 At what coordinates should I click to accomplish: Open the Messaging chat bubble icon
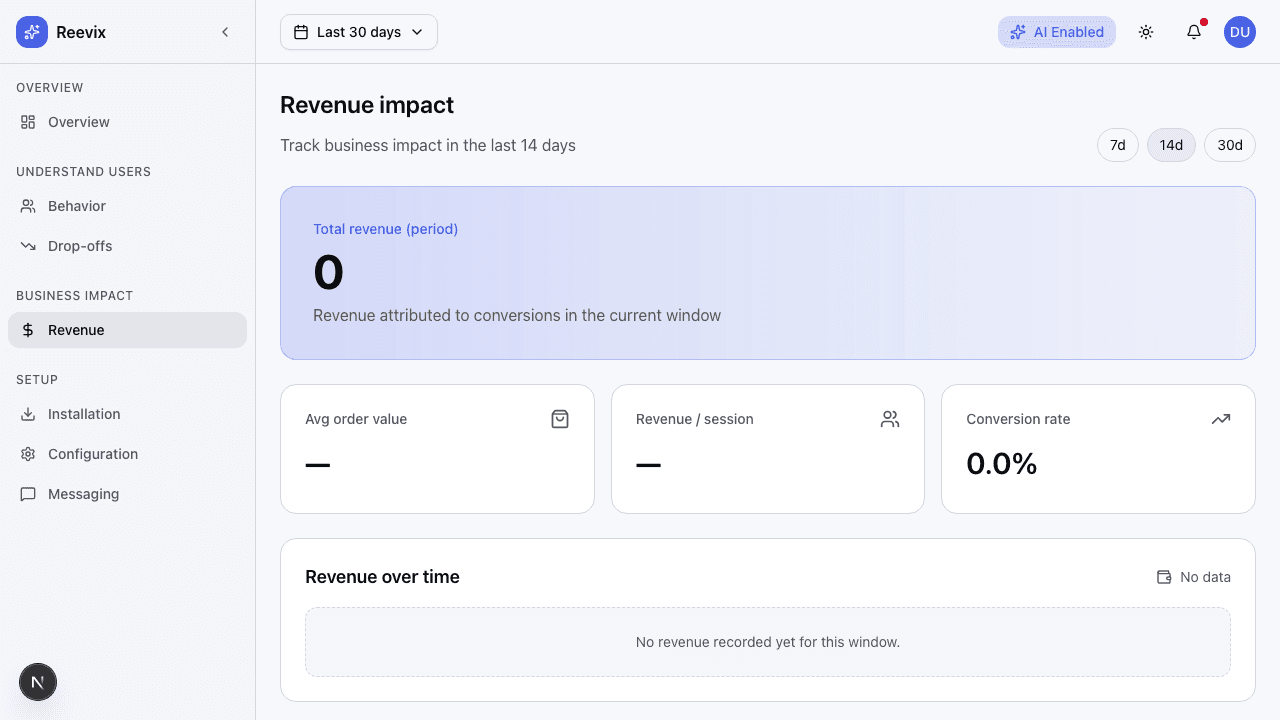pyautogui.click(x=29, y=493)
